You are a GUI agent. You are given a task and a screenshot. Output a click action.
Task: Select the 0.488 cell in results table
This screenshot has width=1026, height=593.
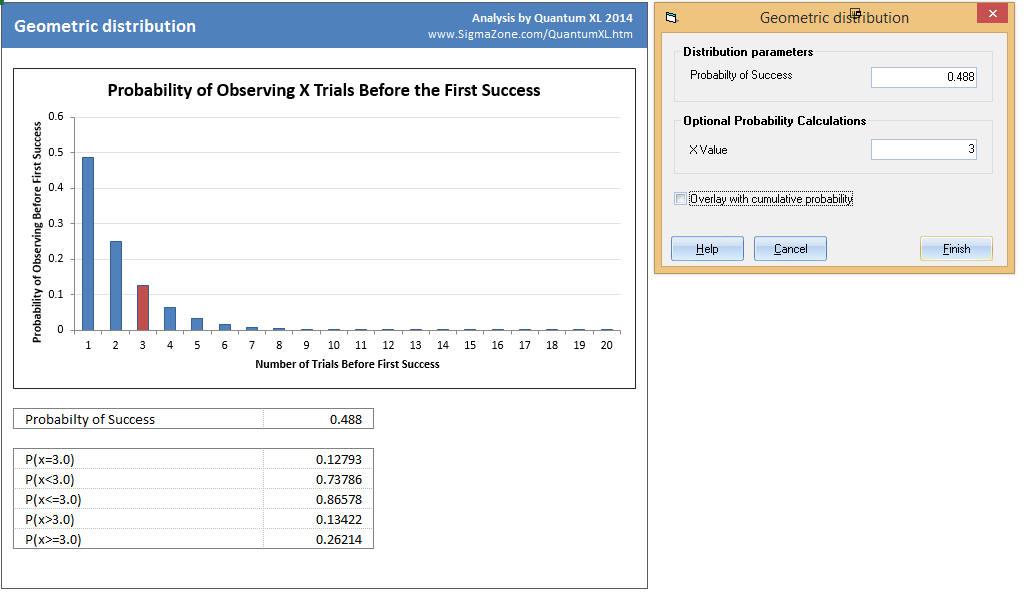pos(318,419)
